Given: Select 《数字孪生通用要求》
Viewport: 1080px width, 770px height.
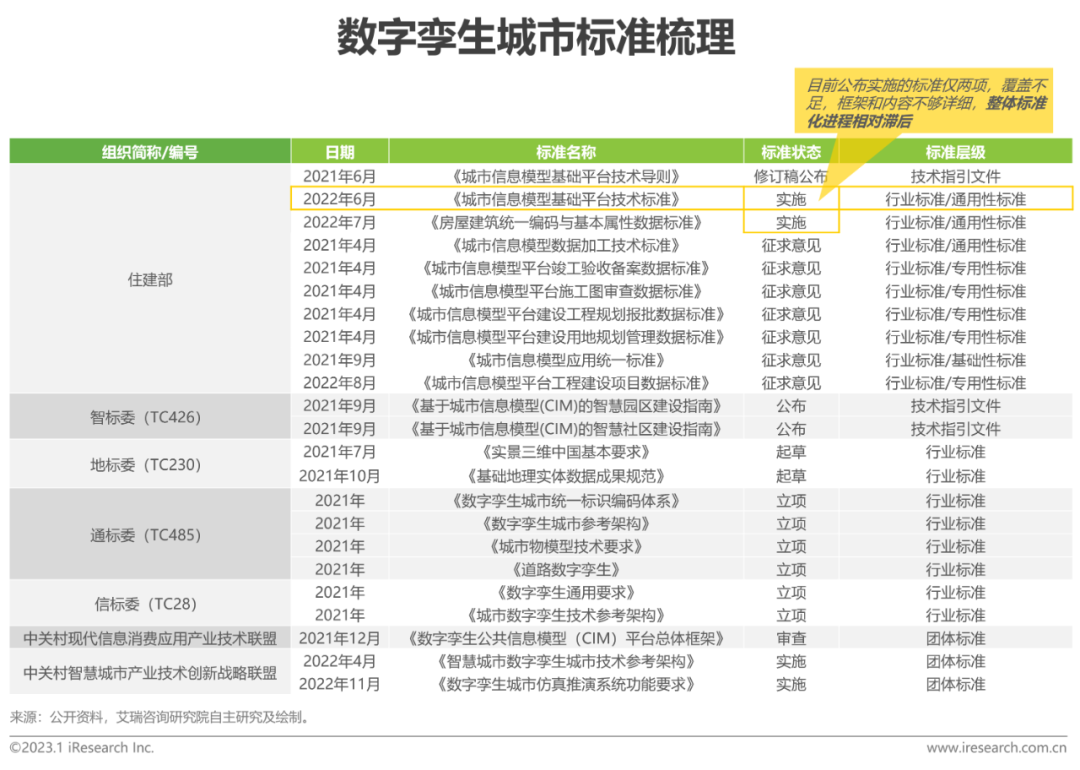Looking at the screenshot, I should click(565, 592).
